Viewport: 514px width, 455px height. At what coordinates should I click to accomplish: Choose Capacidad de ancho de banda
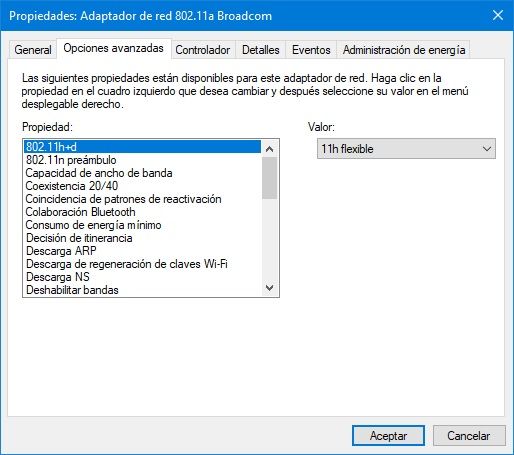pos(142,173)
